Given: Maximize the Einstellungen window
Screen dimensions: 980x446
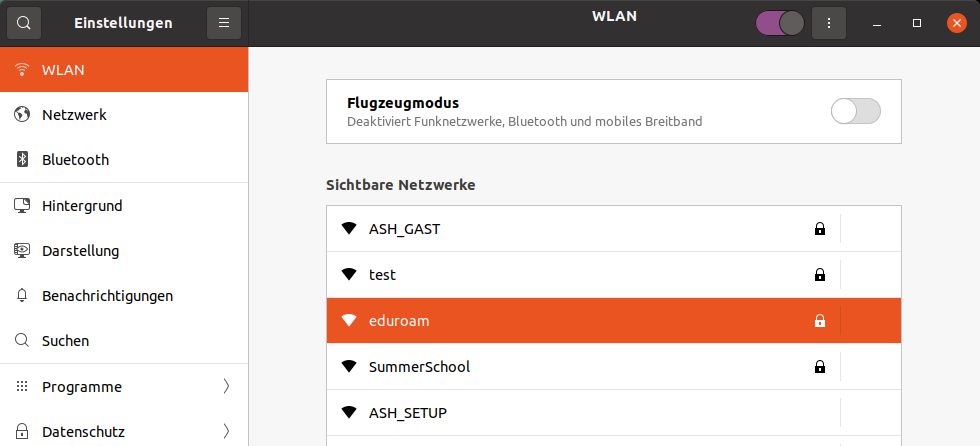Looking at the screenshot, I should [x=917, y=23].
